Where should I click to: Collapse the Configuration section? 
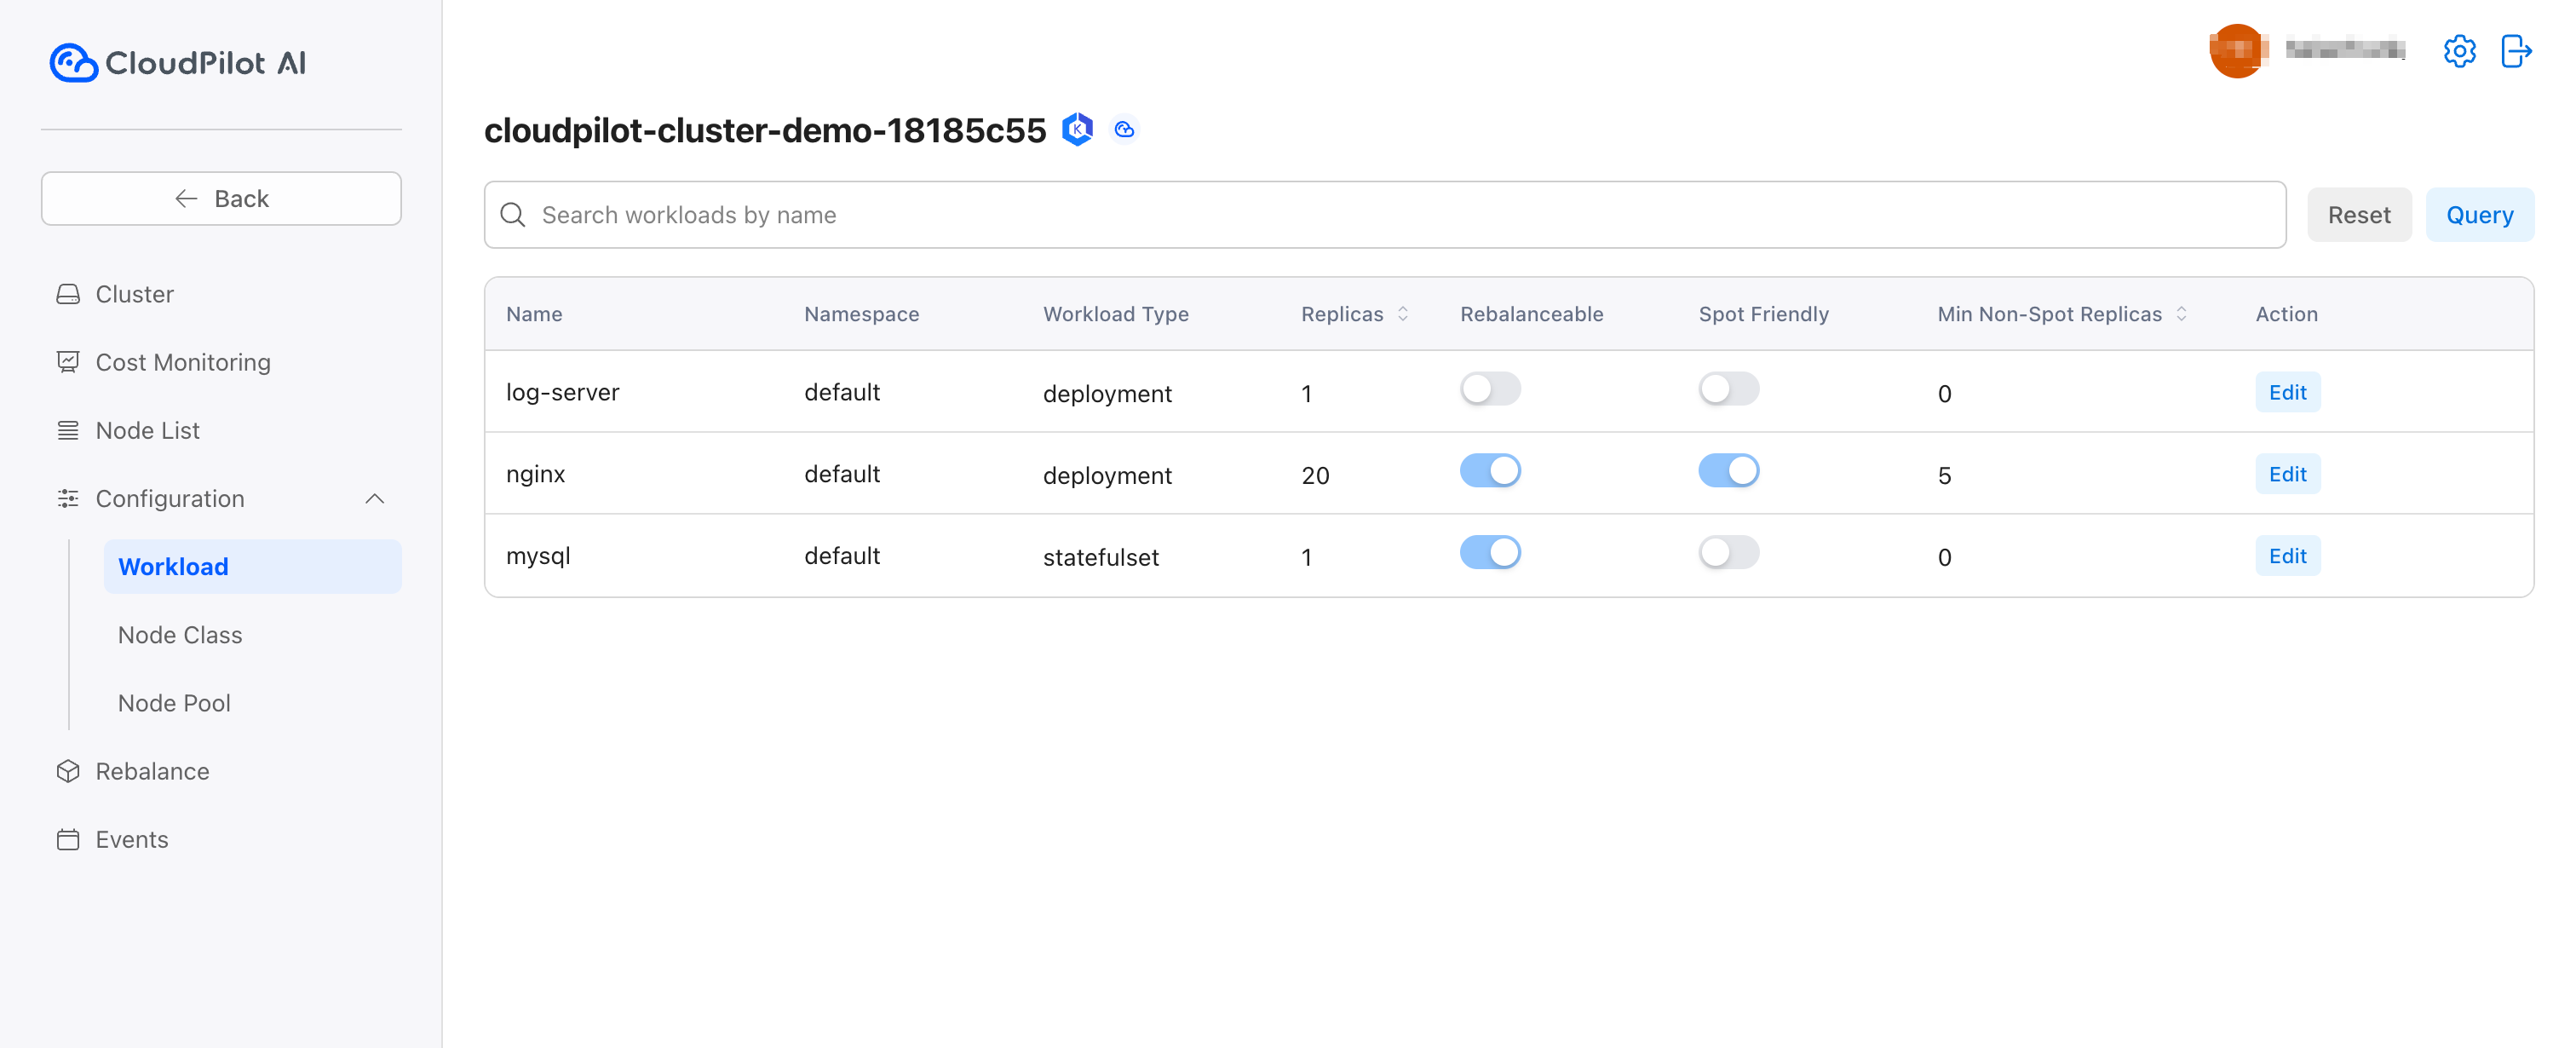coord(375,498)
